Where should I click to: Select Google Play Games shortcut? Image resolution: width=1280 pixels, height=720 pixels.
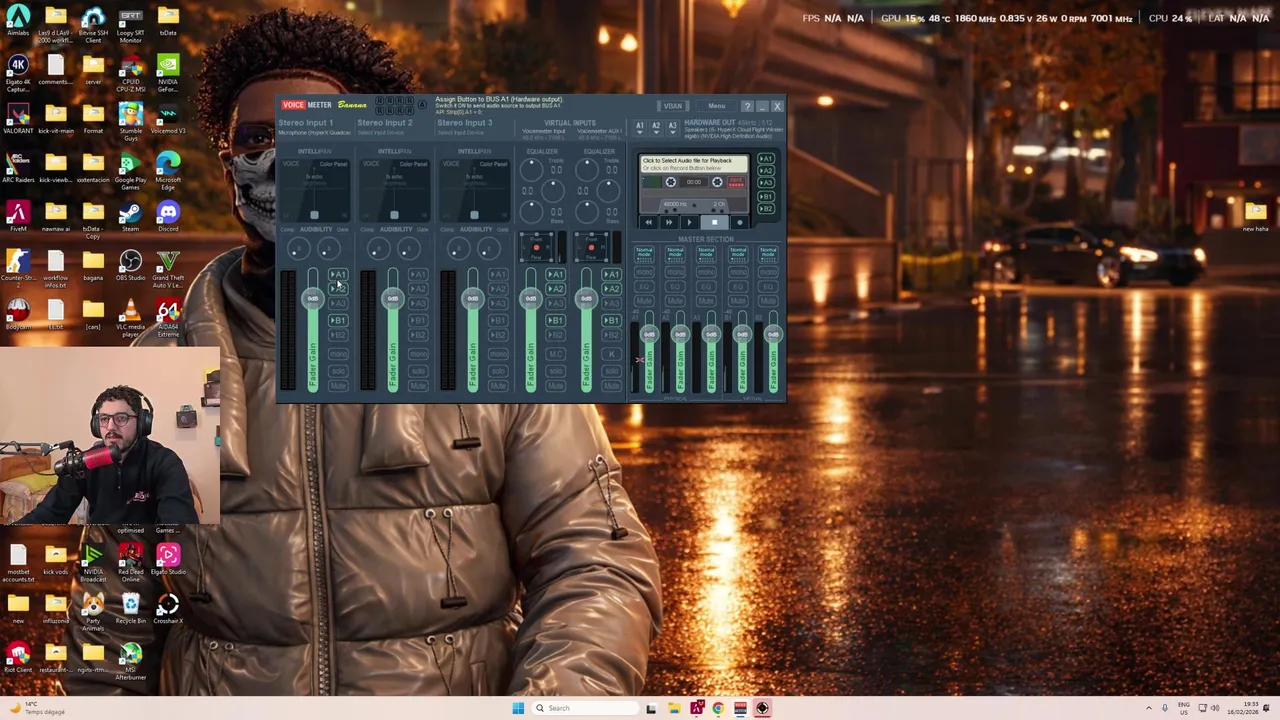[130, 168]
